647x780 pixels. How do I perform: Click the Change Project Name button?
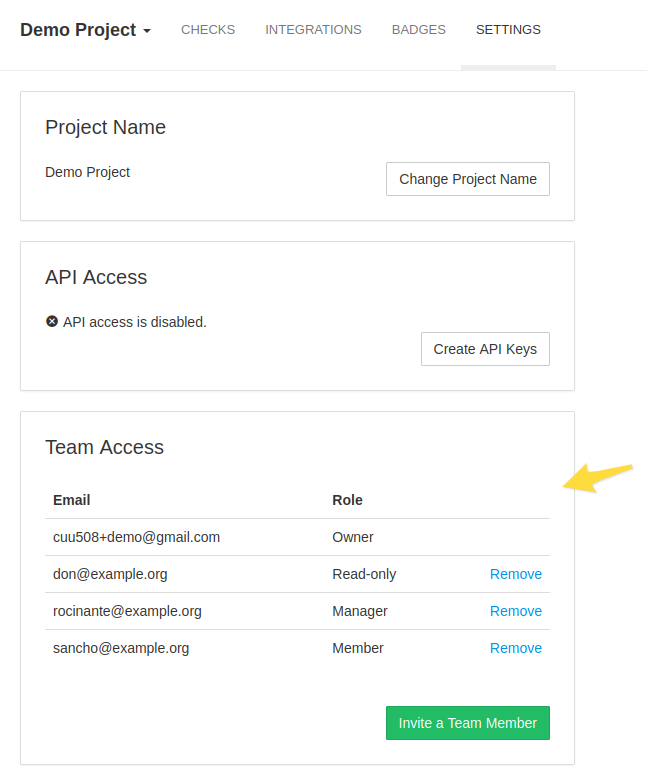coord(467,179)
